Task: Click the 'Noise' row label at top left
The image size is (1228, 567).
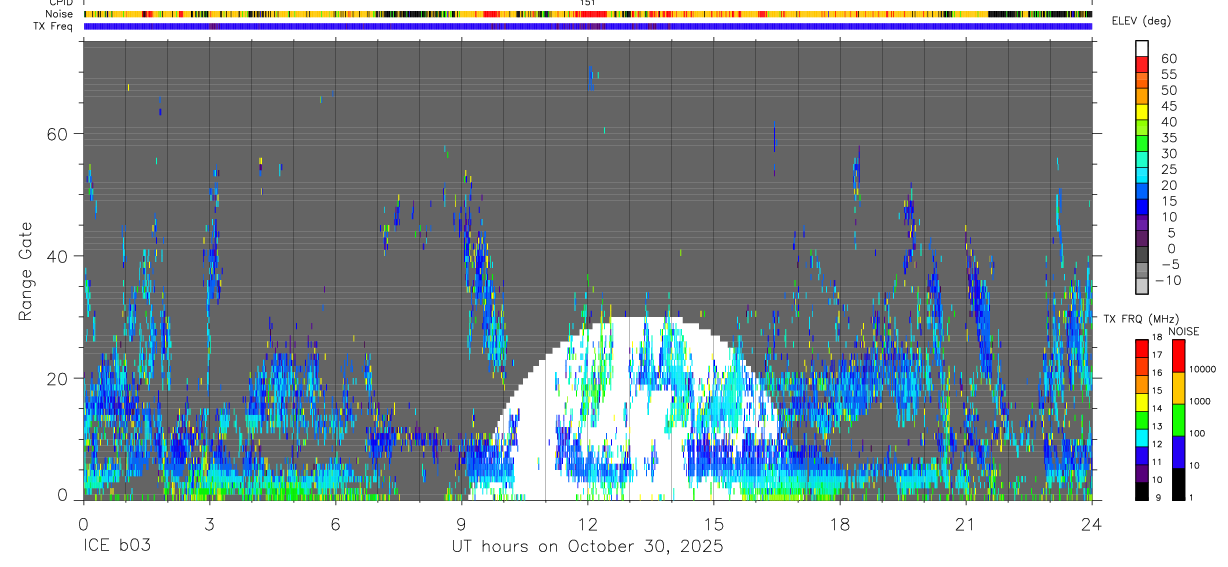Action: pyautogui.click(x=59, y=14)
